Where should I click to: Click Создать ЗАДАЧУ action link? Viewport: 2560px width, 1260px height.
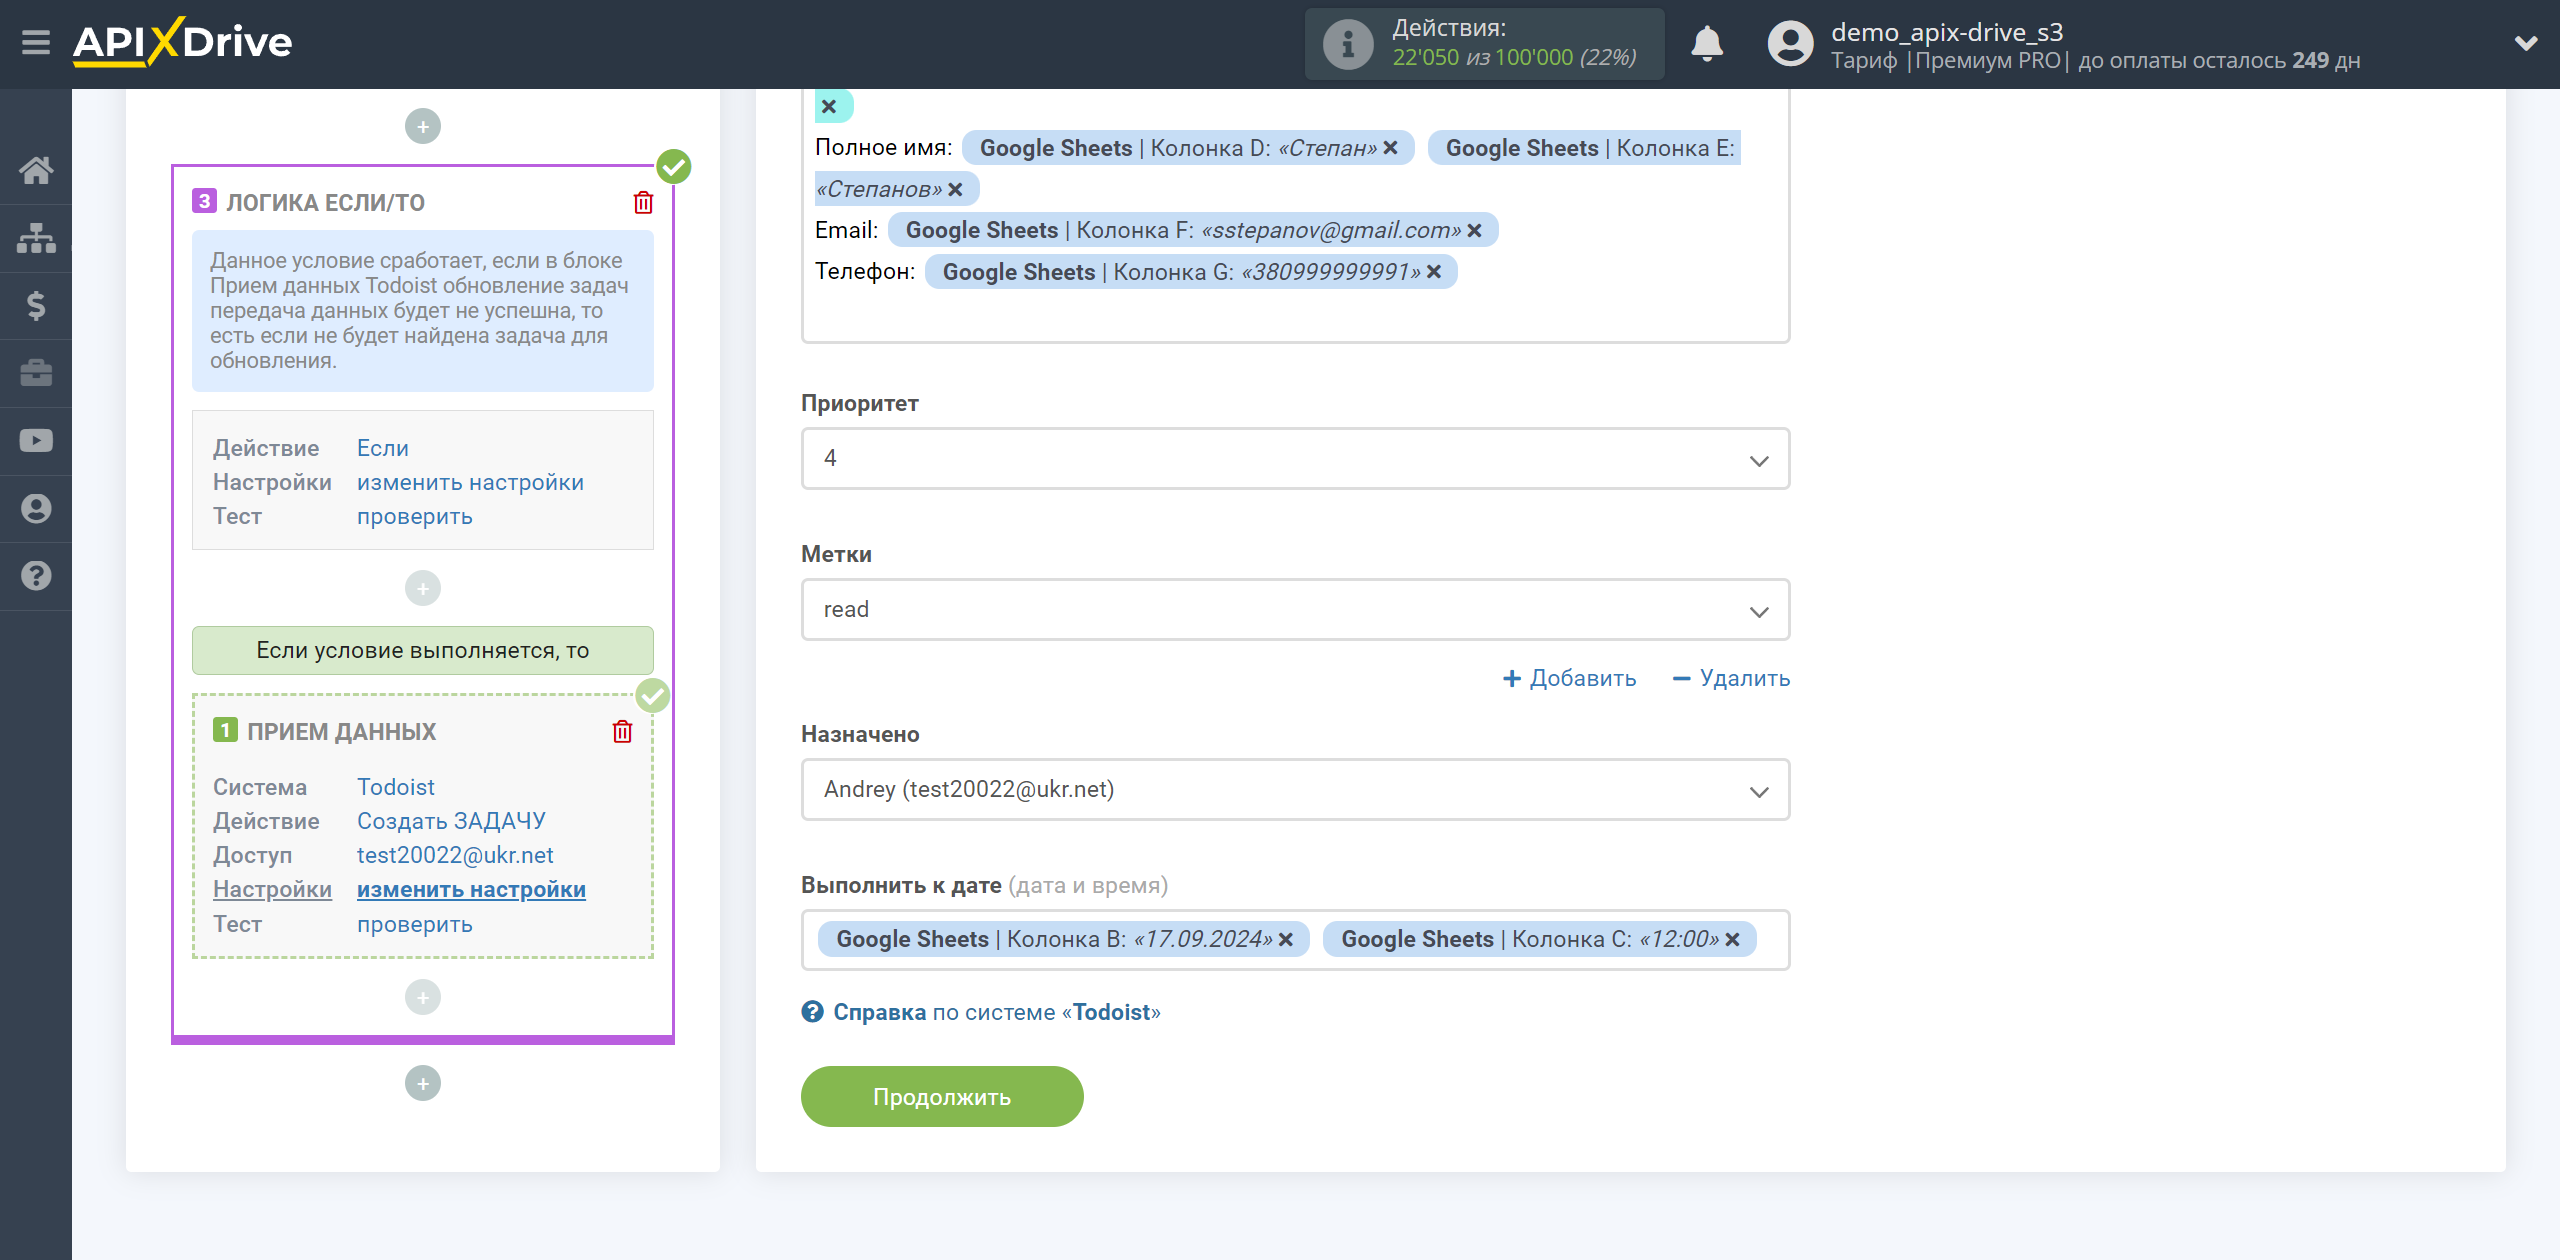click(x=451, y=821)
